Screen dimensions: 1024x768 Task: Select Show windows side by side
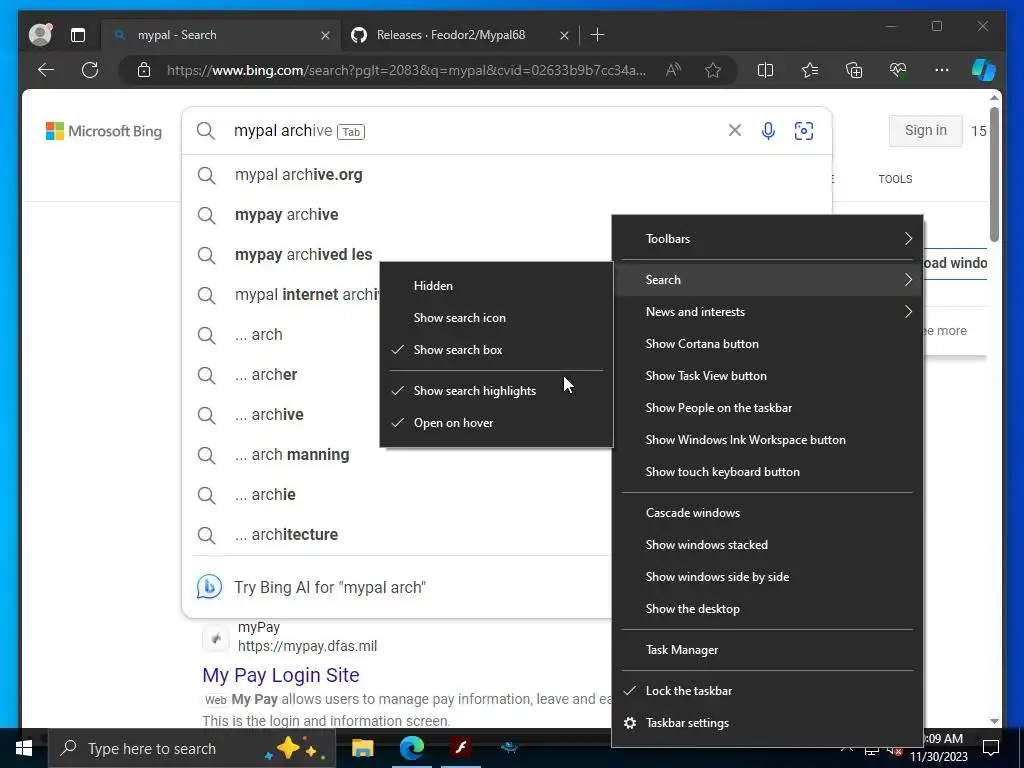click(x=767, y=577)
